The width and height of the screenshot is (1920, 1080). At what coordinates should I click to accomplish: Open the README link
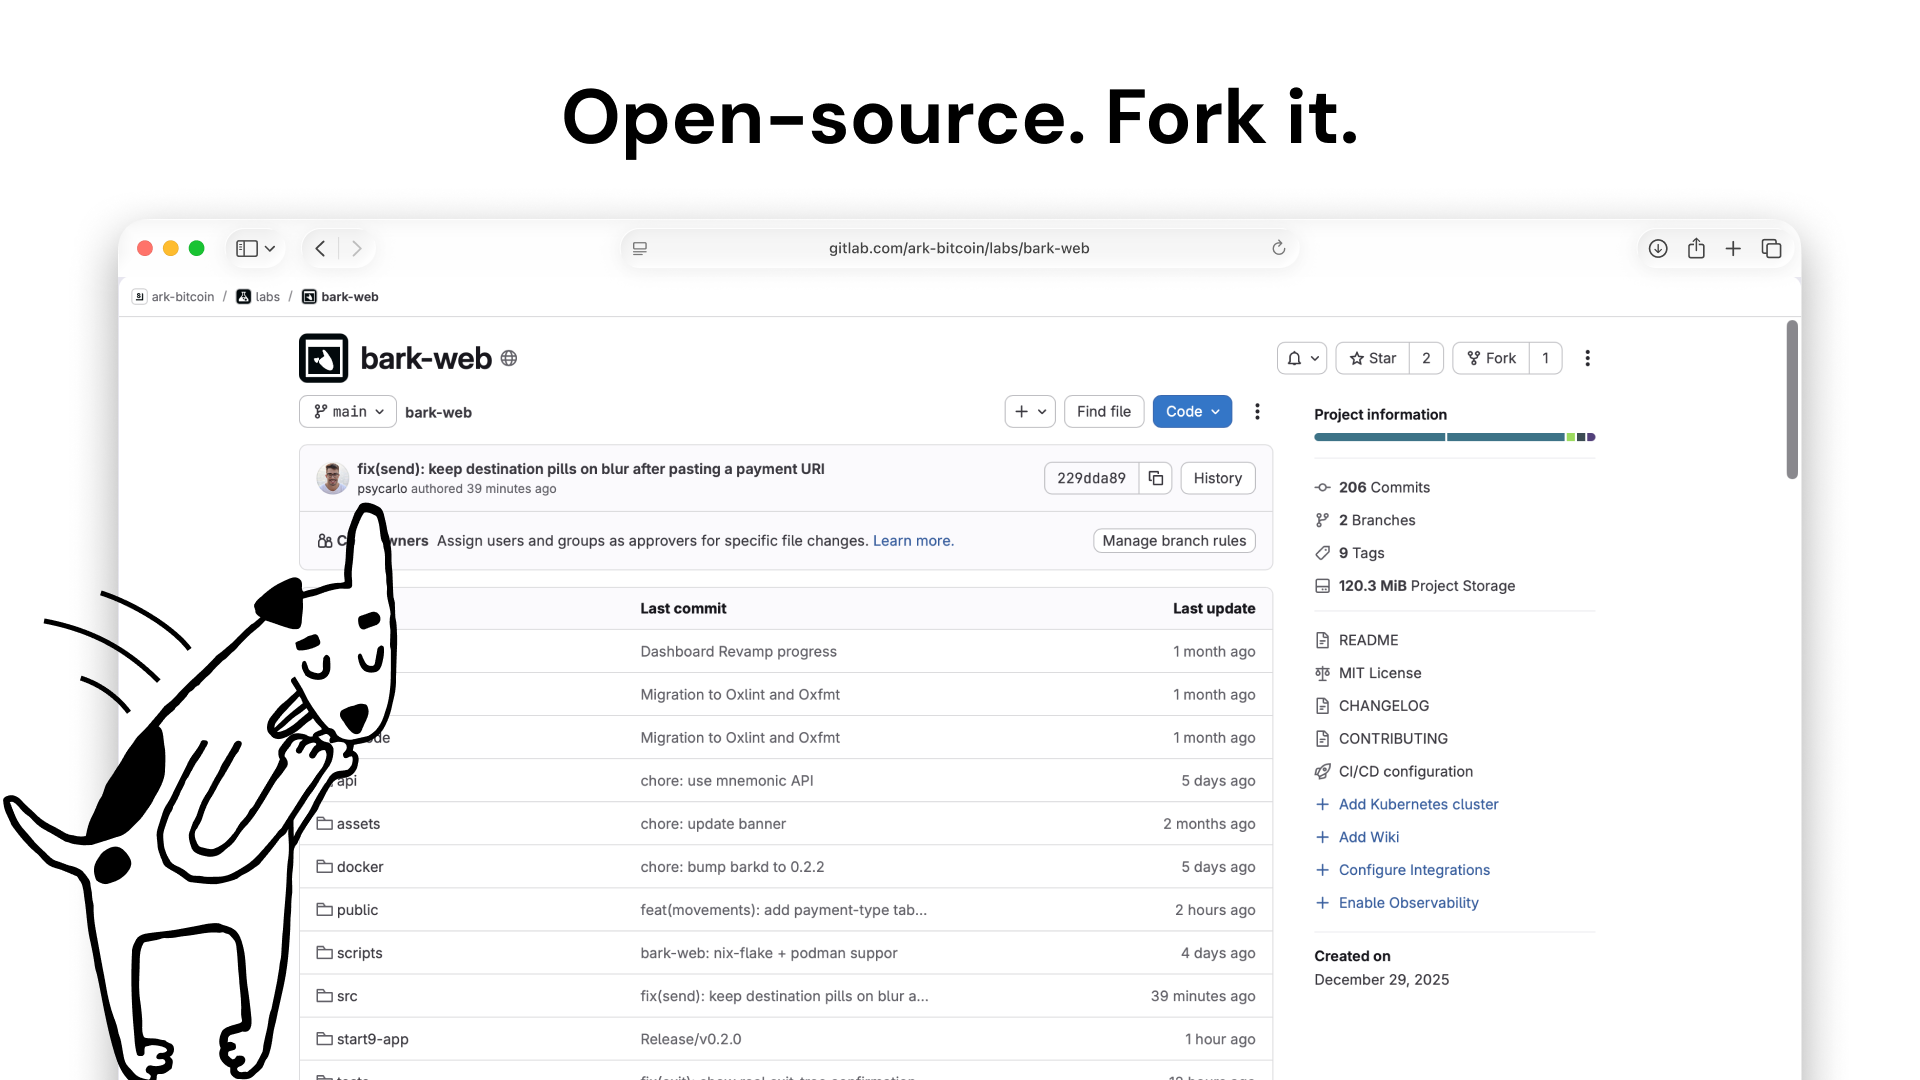[x=1368, y=640]
